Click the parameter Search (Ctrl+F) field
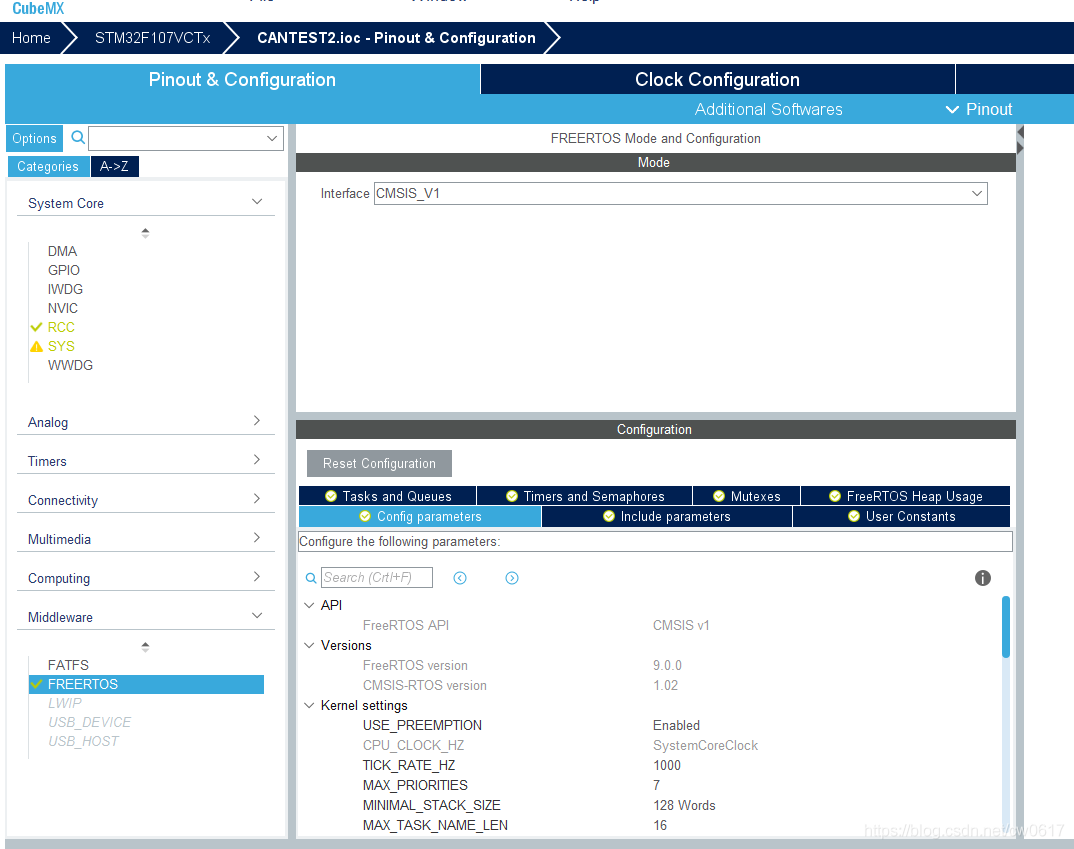The height and width of the screenshot is (849, 1074). pos(377,578)
